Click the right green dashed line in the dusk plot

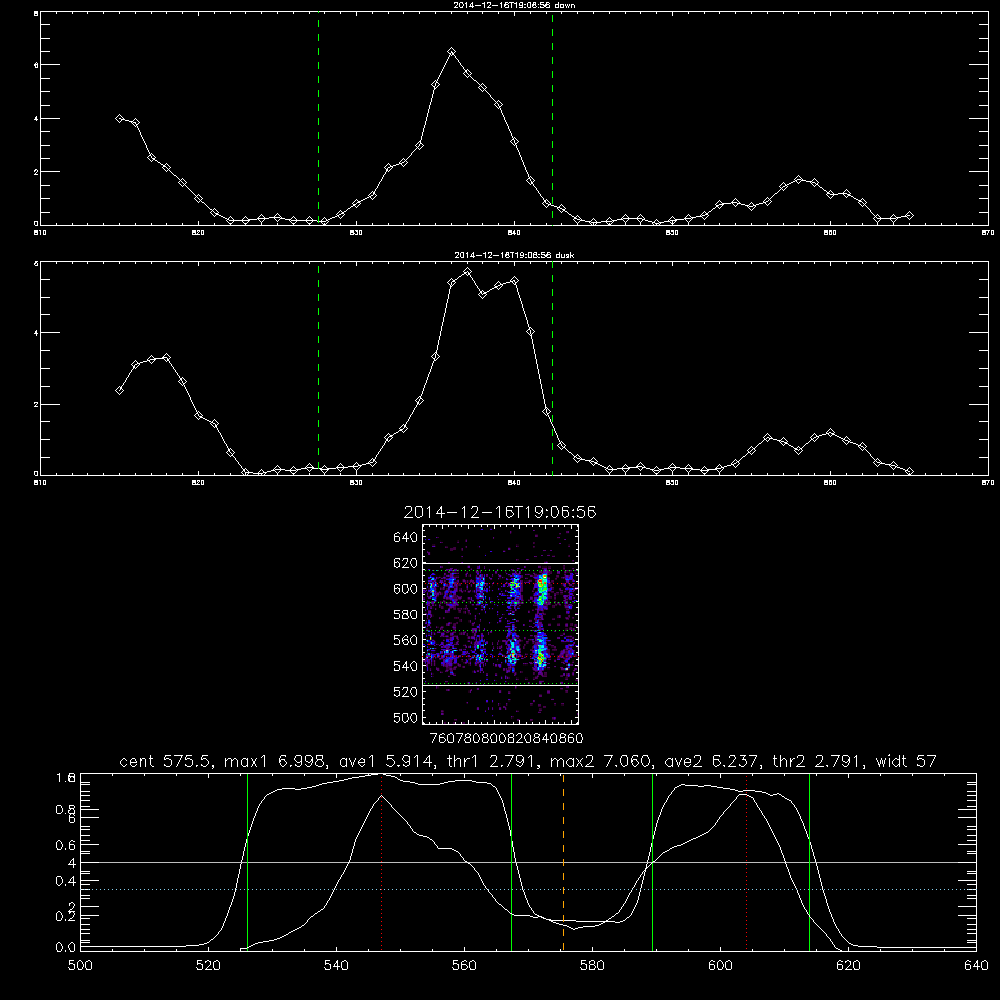[552, 368]
